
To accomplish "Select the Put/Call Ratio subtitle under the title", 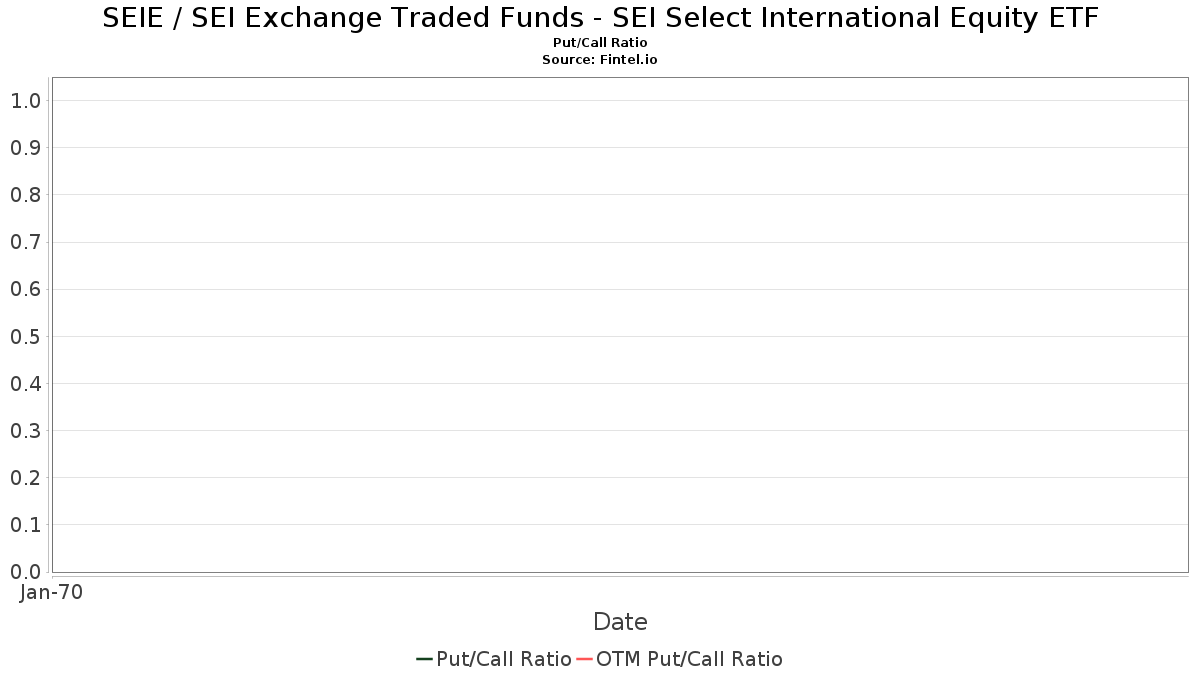I will pyautogui.click(x=600, y=43).
